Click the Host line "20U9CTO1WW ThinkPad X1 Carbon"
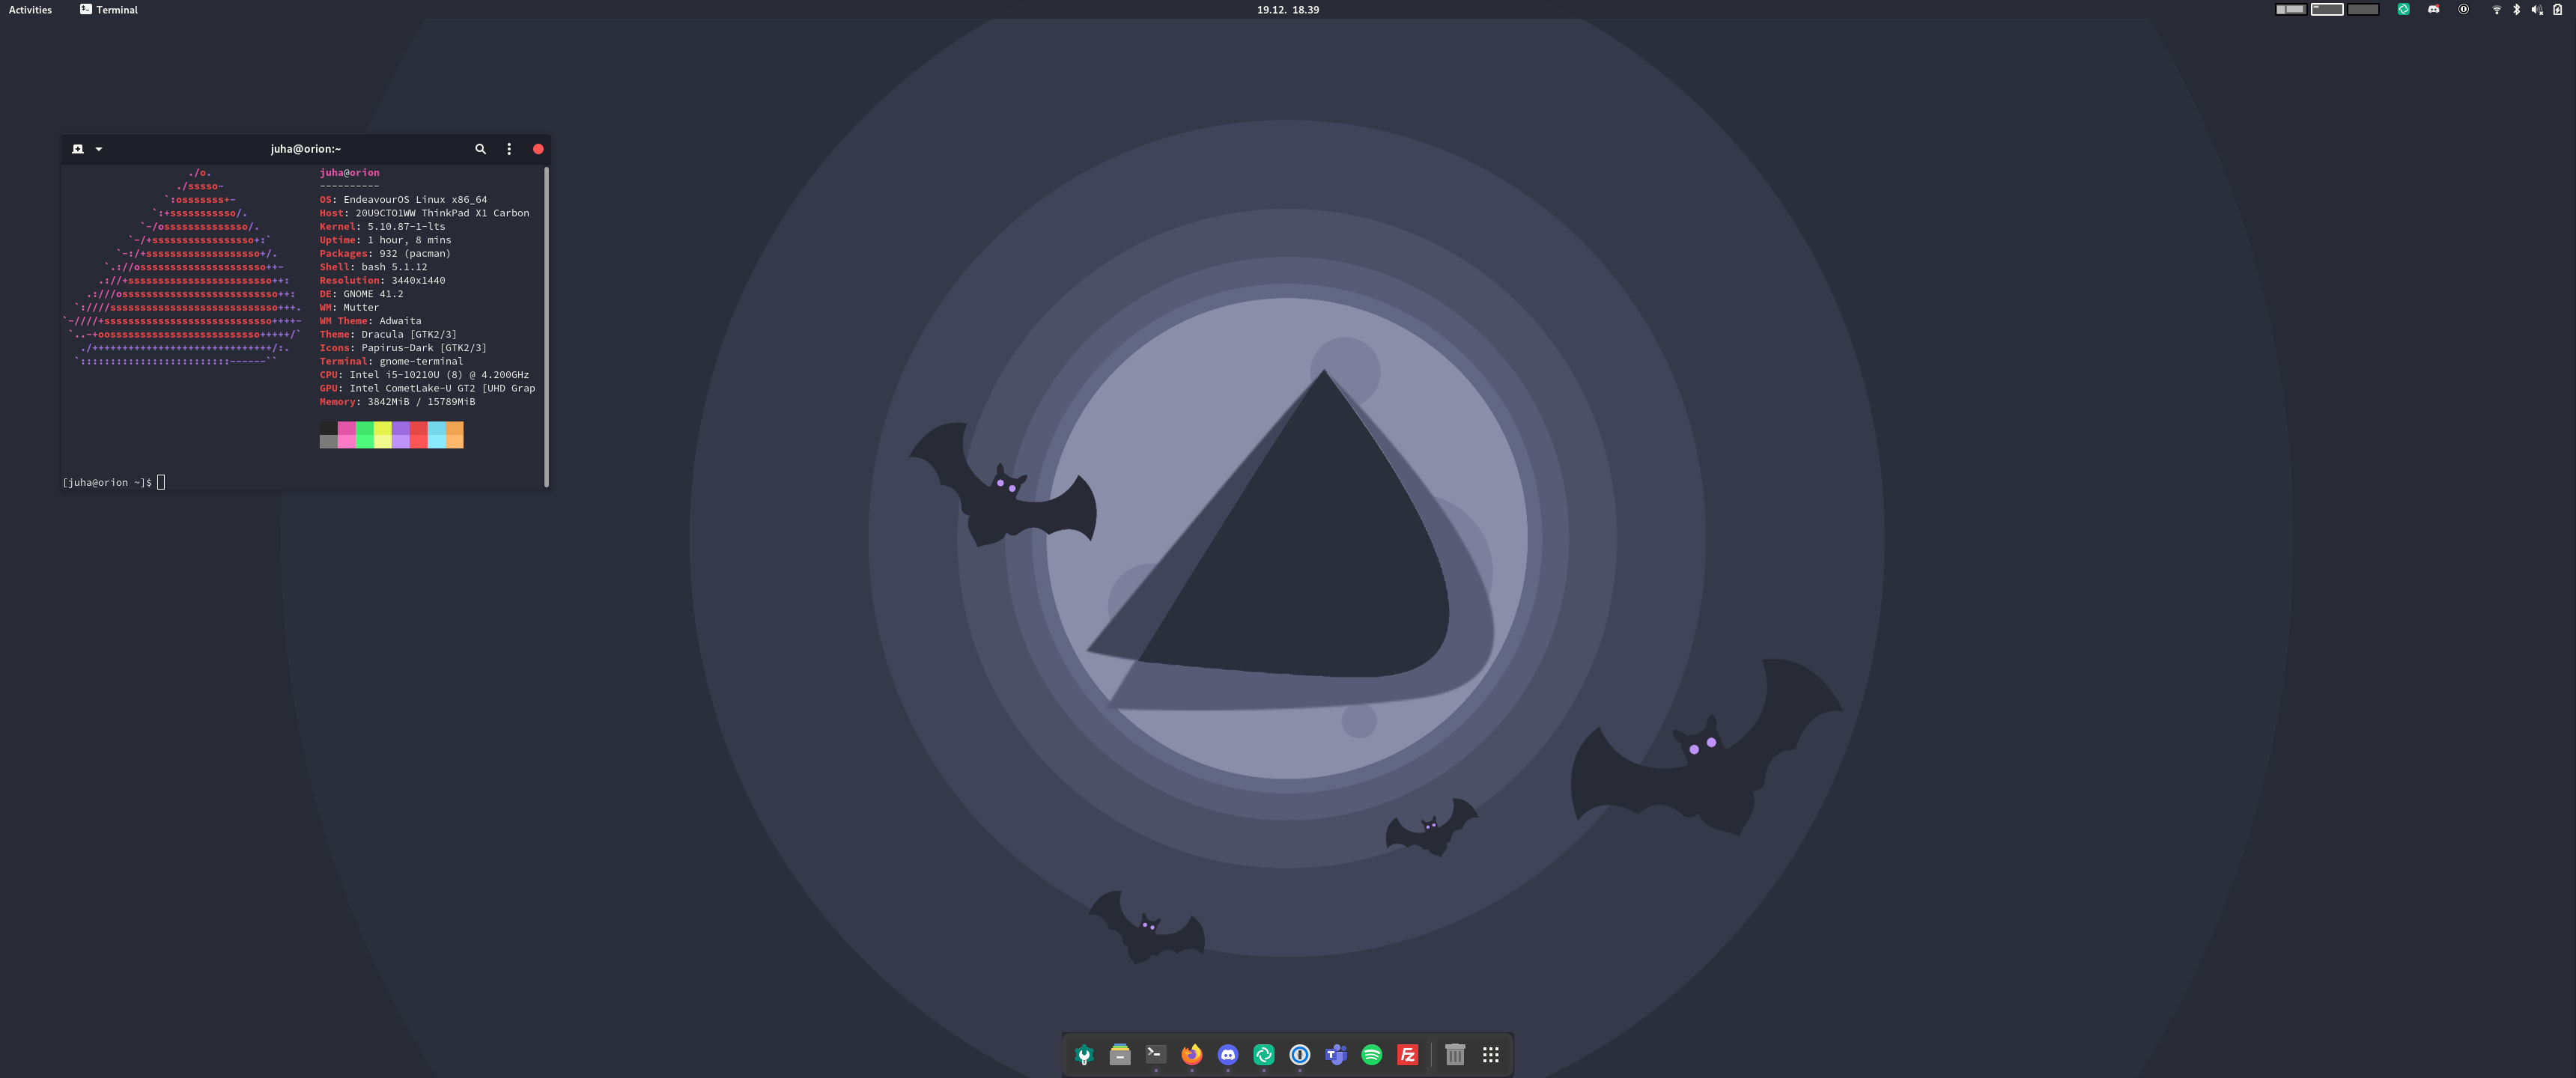Viewport: 2576px width, 1078px height. point(424,213)
